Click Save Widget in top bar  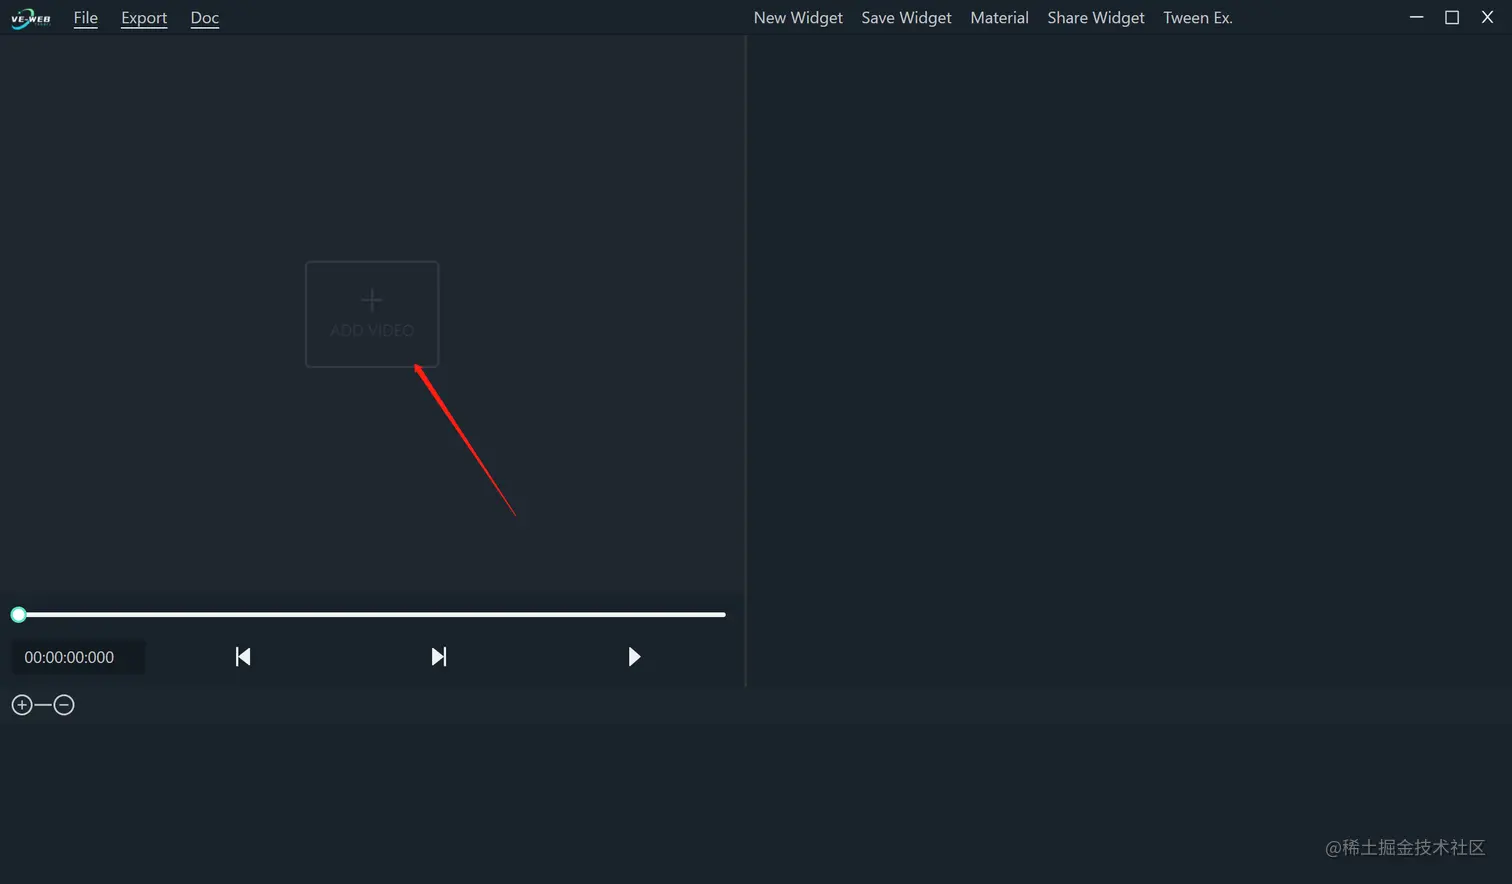coord(906,18)
